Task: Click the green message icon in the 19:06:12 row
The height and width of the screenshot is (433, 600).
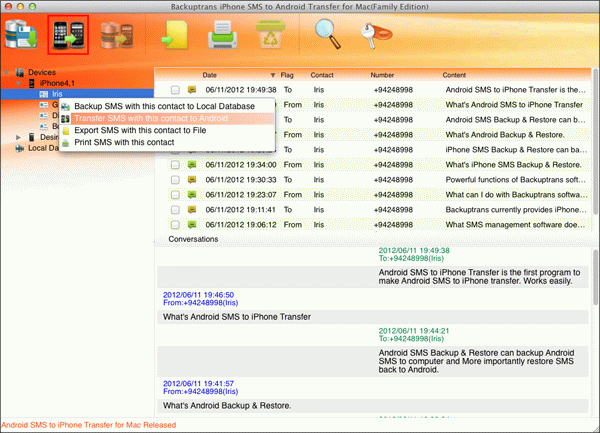Action: coord(192,225)
